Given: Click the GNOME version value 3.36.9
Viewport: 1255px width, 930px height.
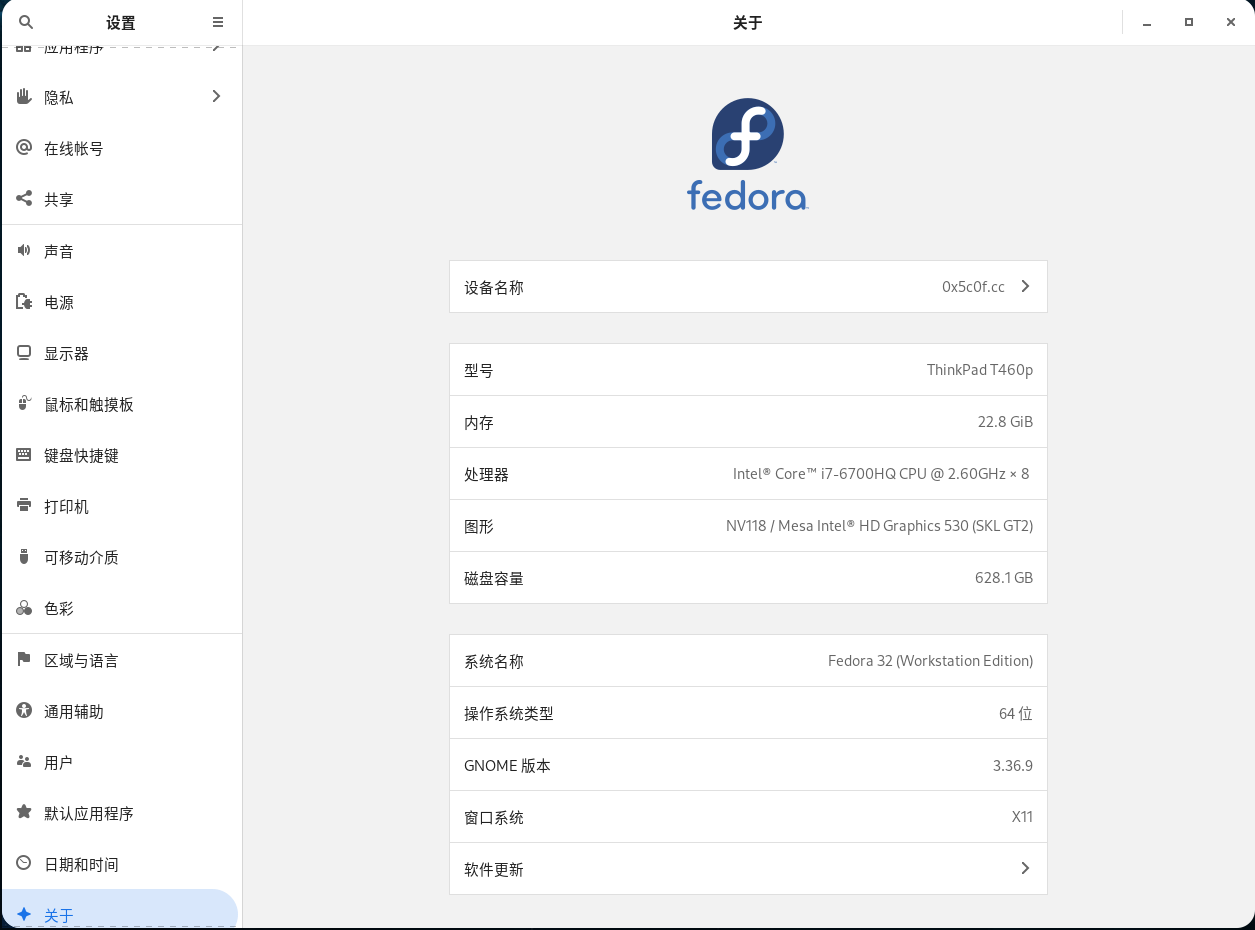Looking at the screenshot, I should pyautogui.click(x=1013, y=765).
